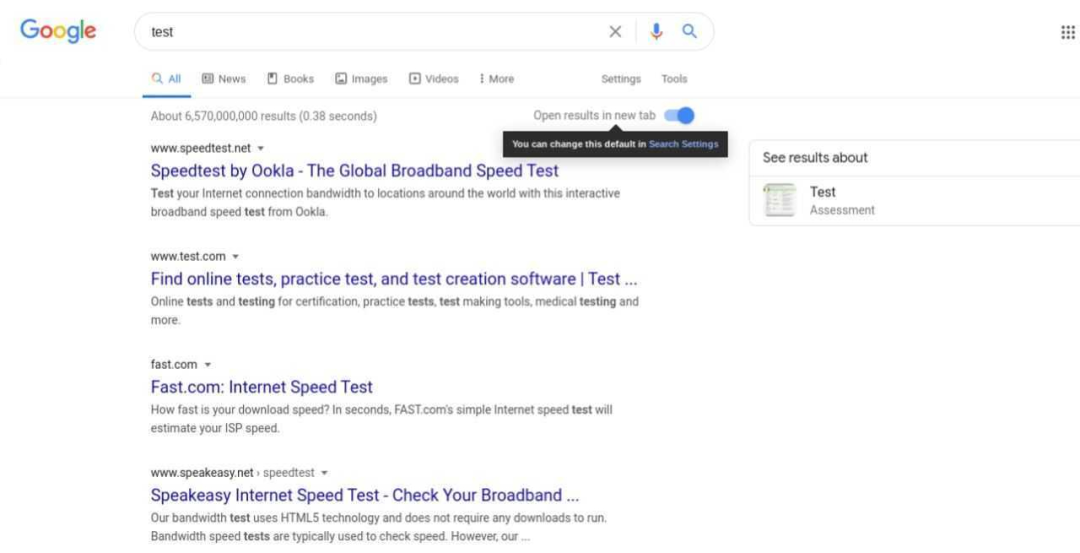Open Speedtest by Ookla result link
The image size is (1080, 553).
pos(355,171)
